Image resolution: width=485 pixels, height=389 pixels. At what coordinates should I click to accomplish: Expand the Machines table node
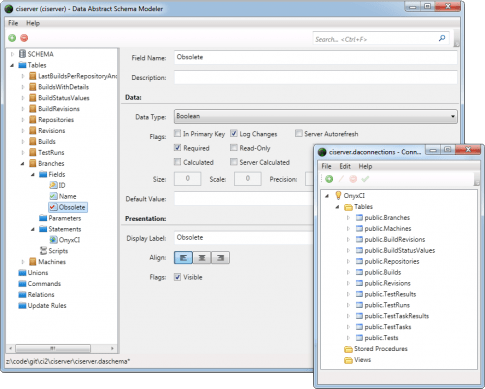click(x=23, y=262)
